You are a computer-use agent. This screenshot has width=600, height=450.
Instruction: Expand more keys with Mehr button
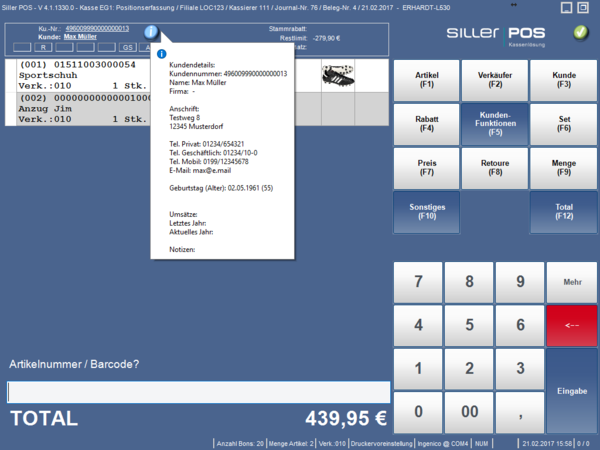coord(572,282)
